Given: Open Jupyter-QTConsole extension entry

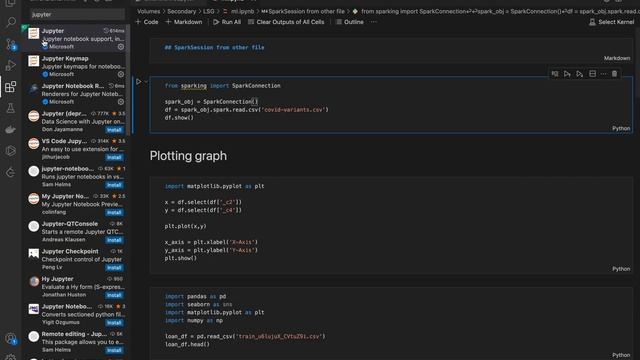Looking at the screenshot, I should 76,232.
